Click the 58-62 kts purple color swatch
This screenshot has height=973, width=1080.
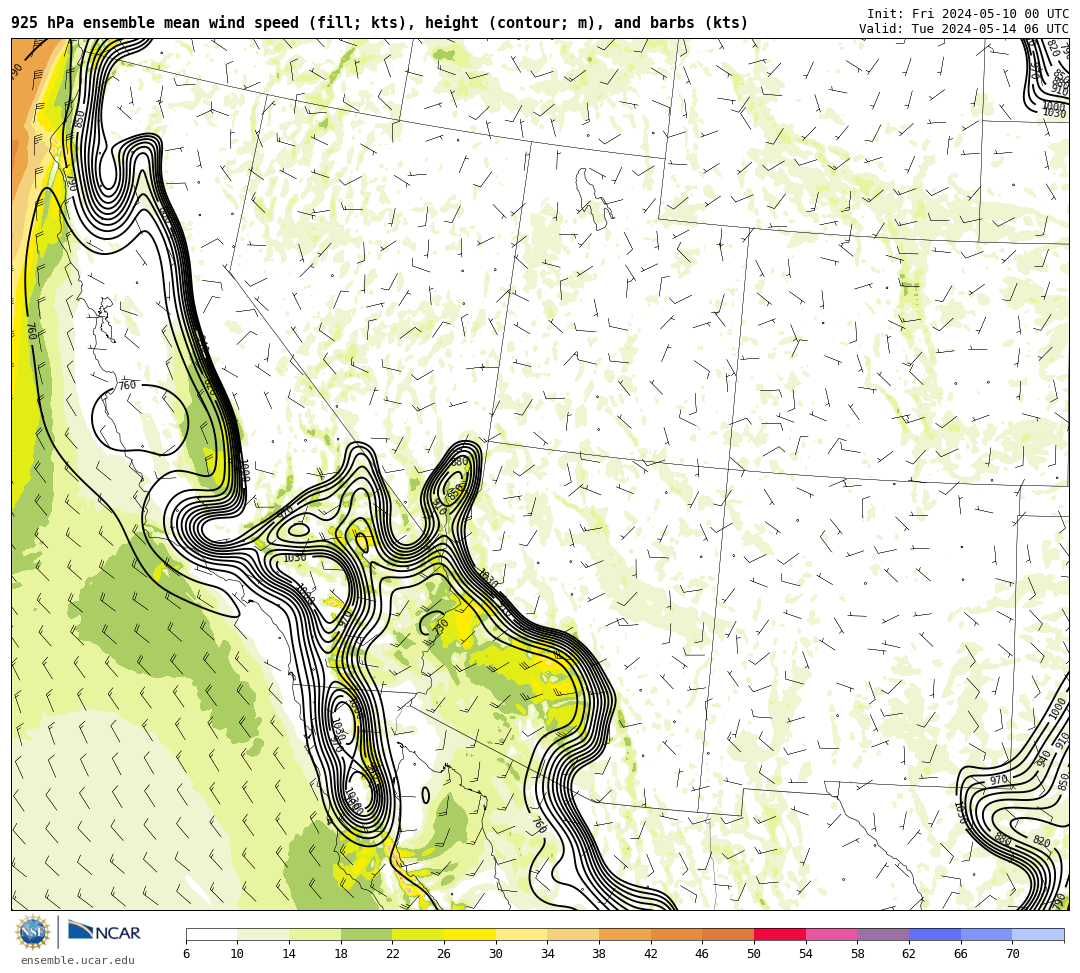click(x=883, y=934)
